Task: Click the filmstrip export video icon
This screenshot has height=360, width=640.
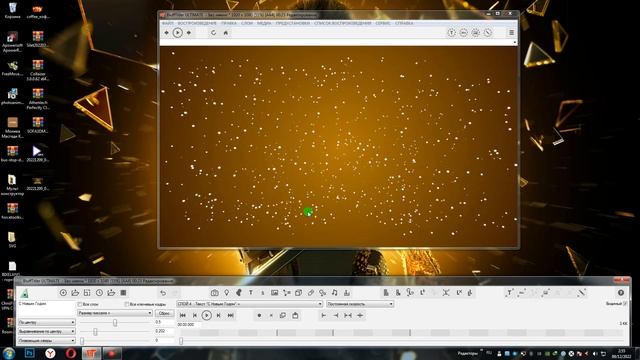Action: point(123,293)
